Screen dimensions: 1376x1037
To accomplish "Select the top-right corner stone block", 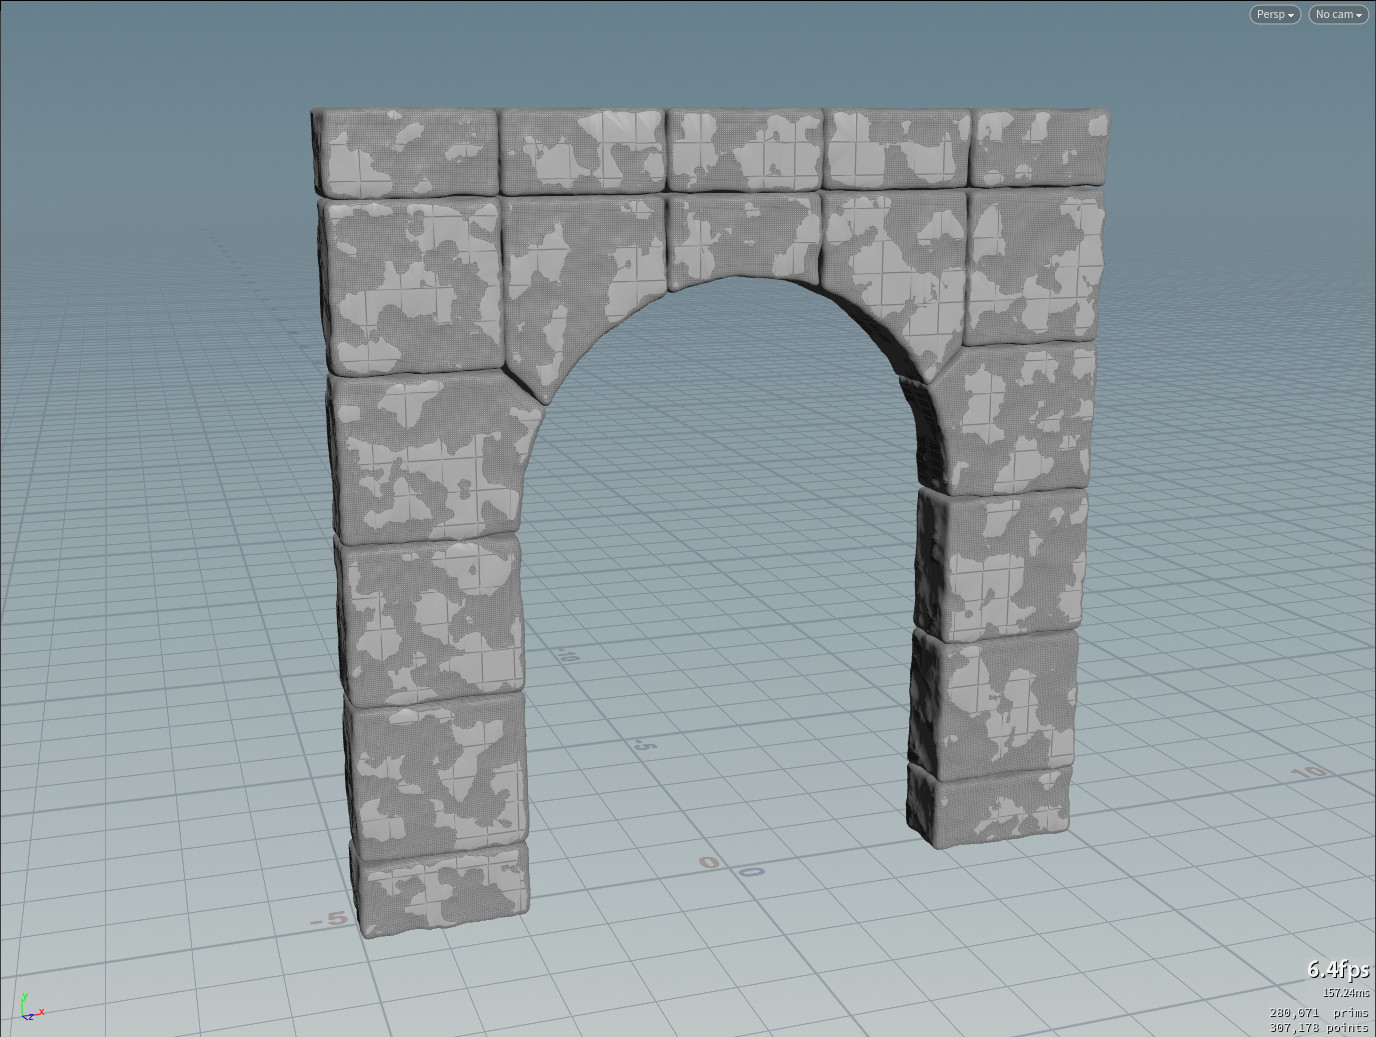I will (x=1040, y=150).
